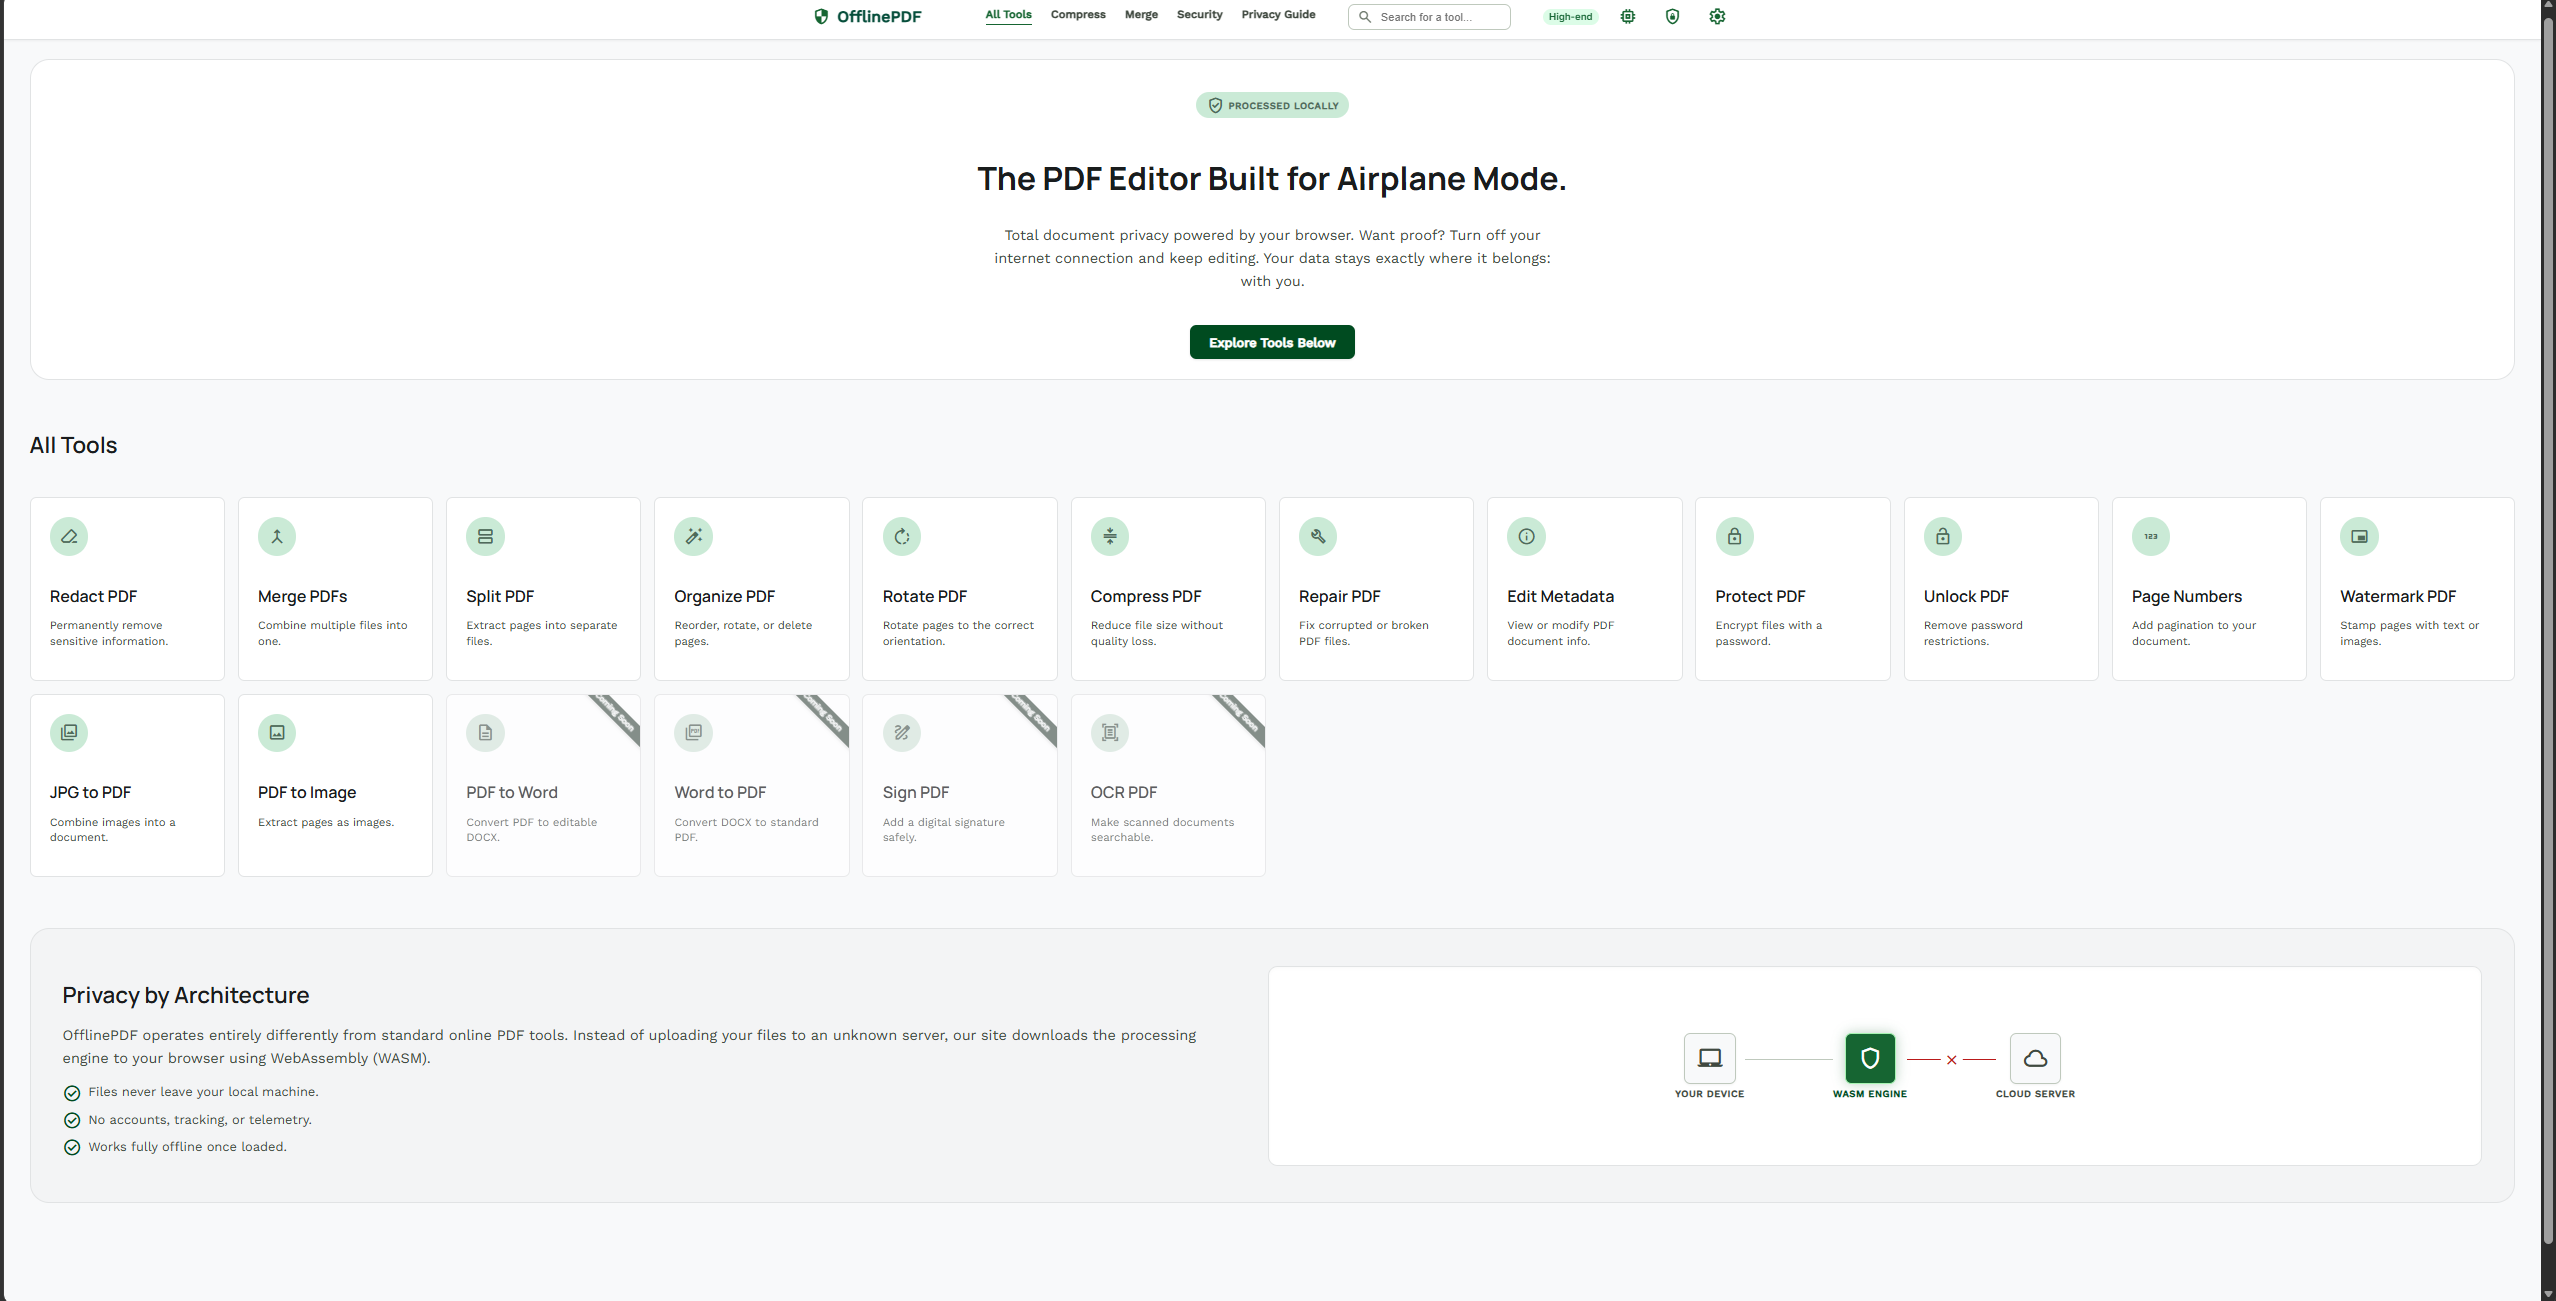
Task: Click the Sign PDF card title
Action: click(x=916, y=792)
